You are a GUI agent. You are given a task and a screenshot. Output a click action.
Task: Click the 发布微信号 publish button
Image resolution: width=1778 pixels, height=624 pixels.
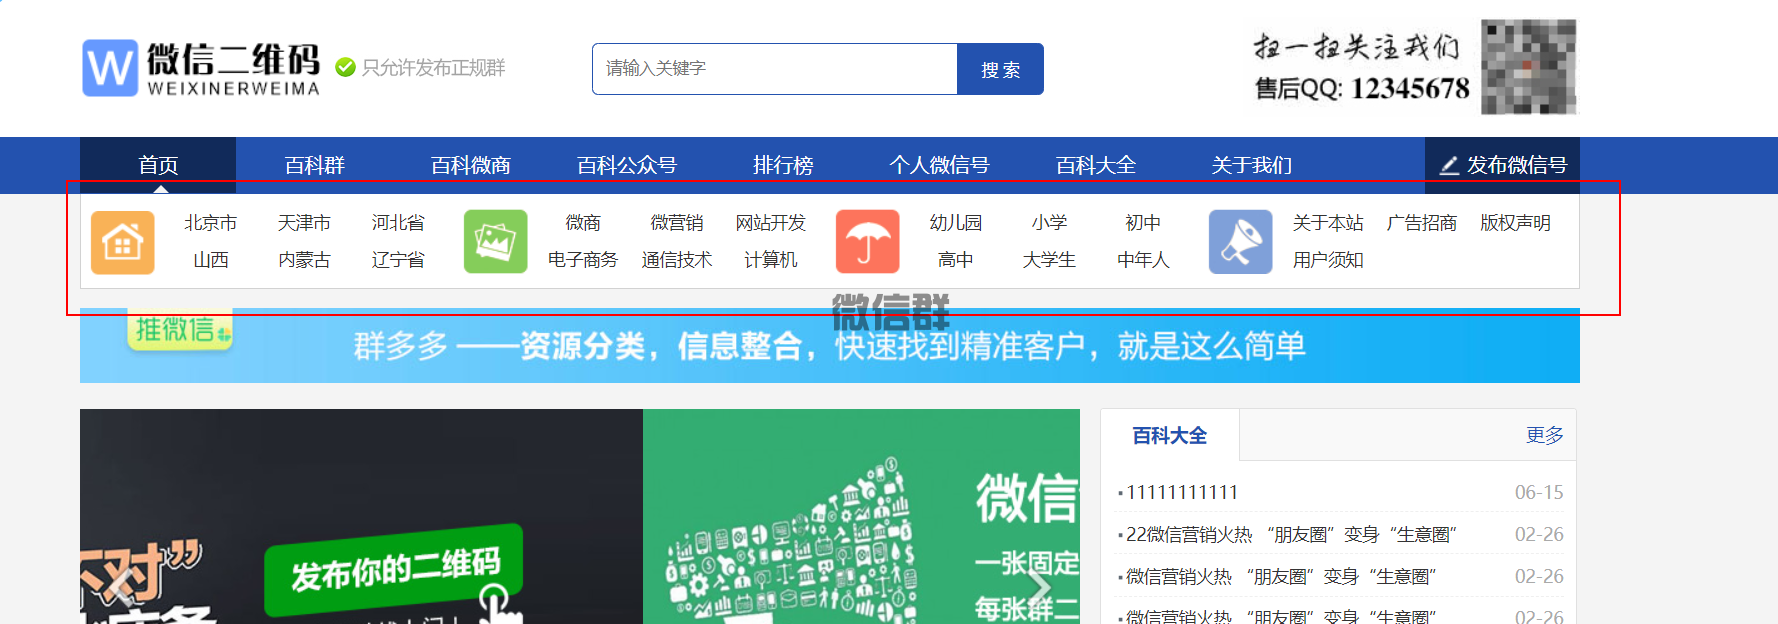click(x=1502, y=165)
